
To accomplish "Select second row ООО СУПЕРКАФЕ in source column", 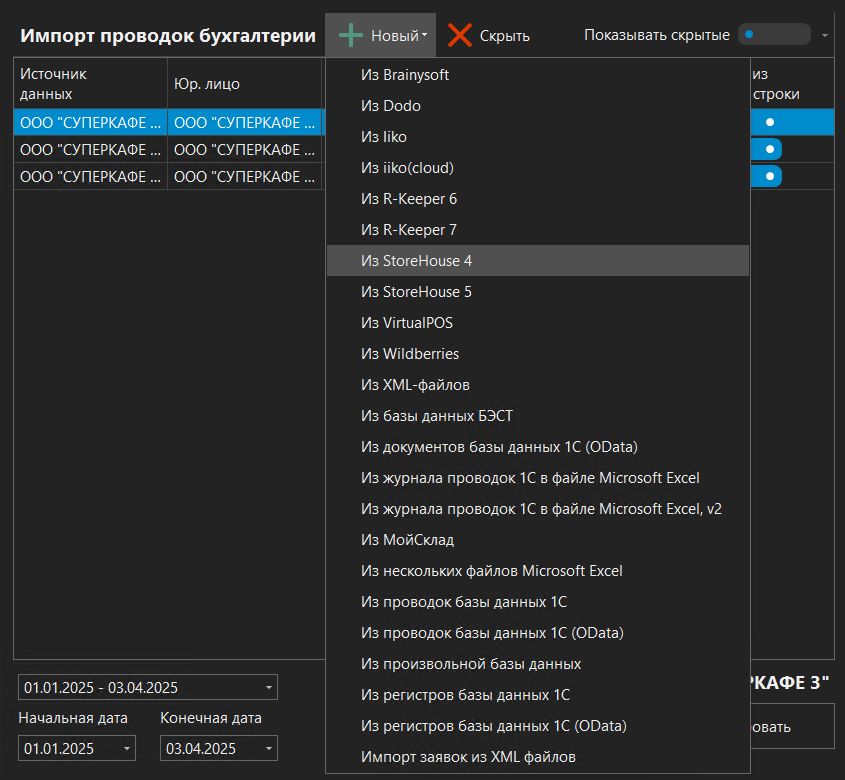I will pos(89,149).
